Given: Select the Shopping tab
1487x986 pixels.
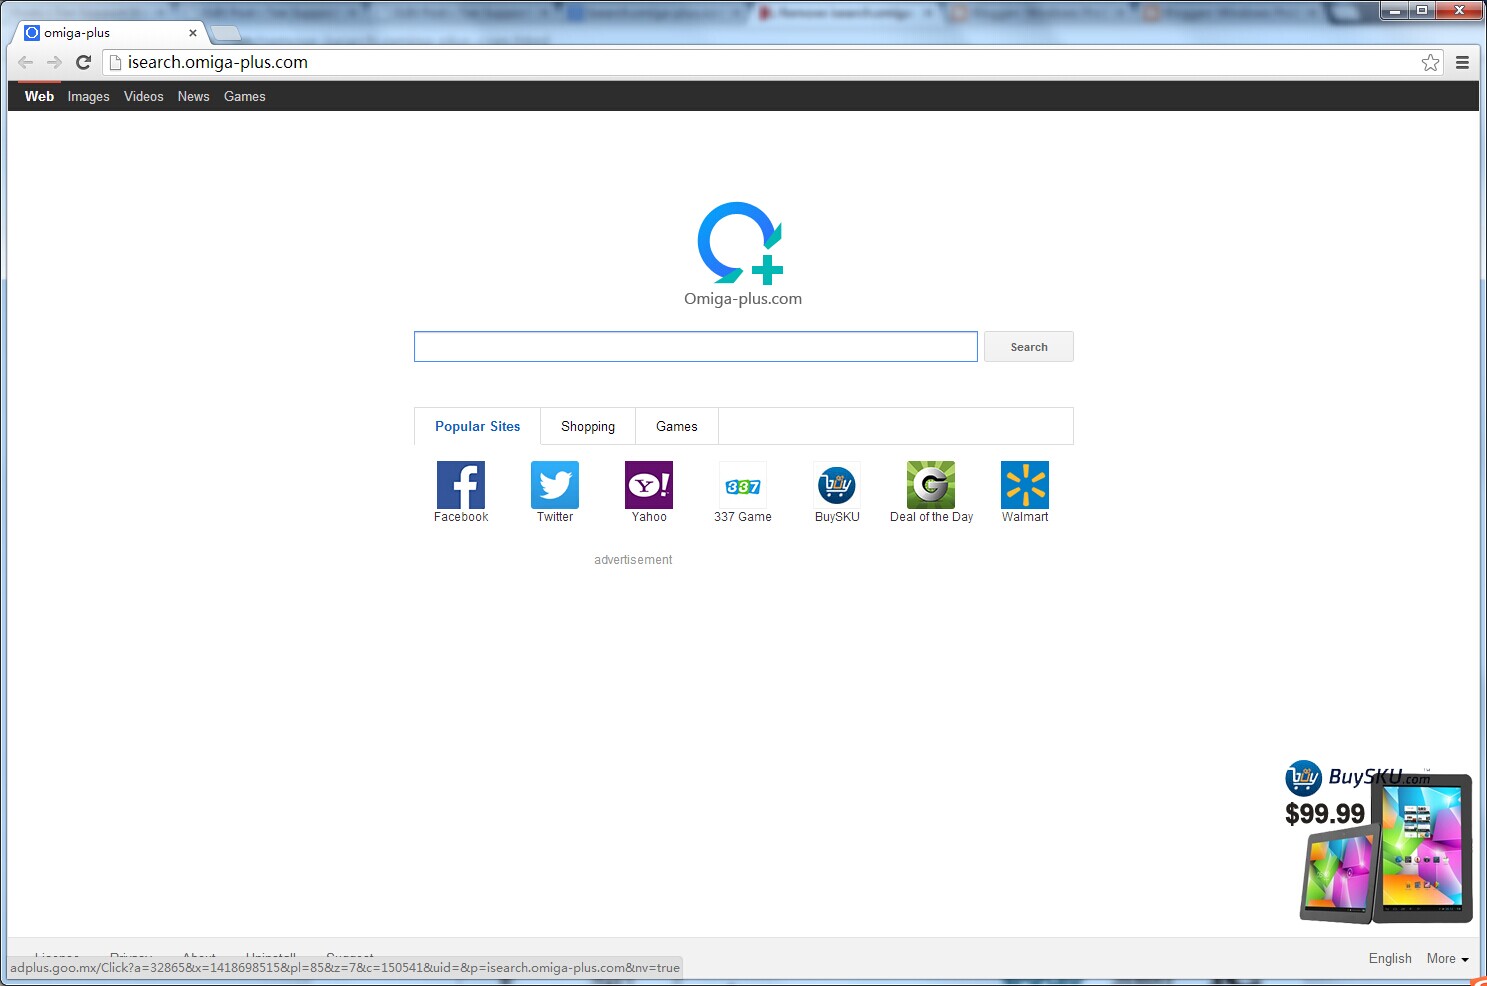Looking at the screenshot, I should pos(588,426).
